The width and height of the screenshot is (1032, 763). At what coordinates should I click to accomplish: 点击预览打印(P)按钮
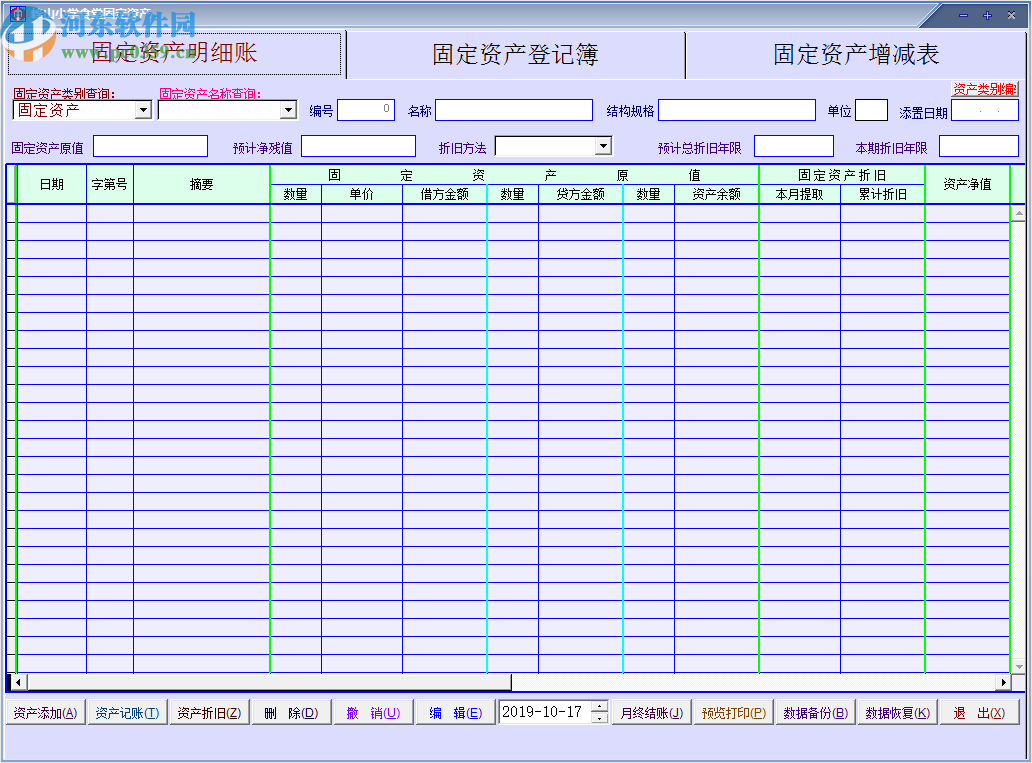click(731, 712)
